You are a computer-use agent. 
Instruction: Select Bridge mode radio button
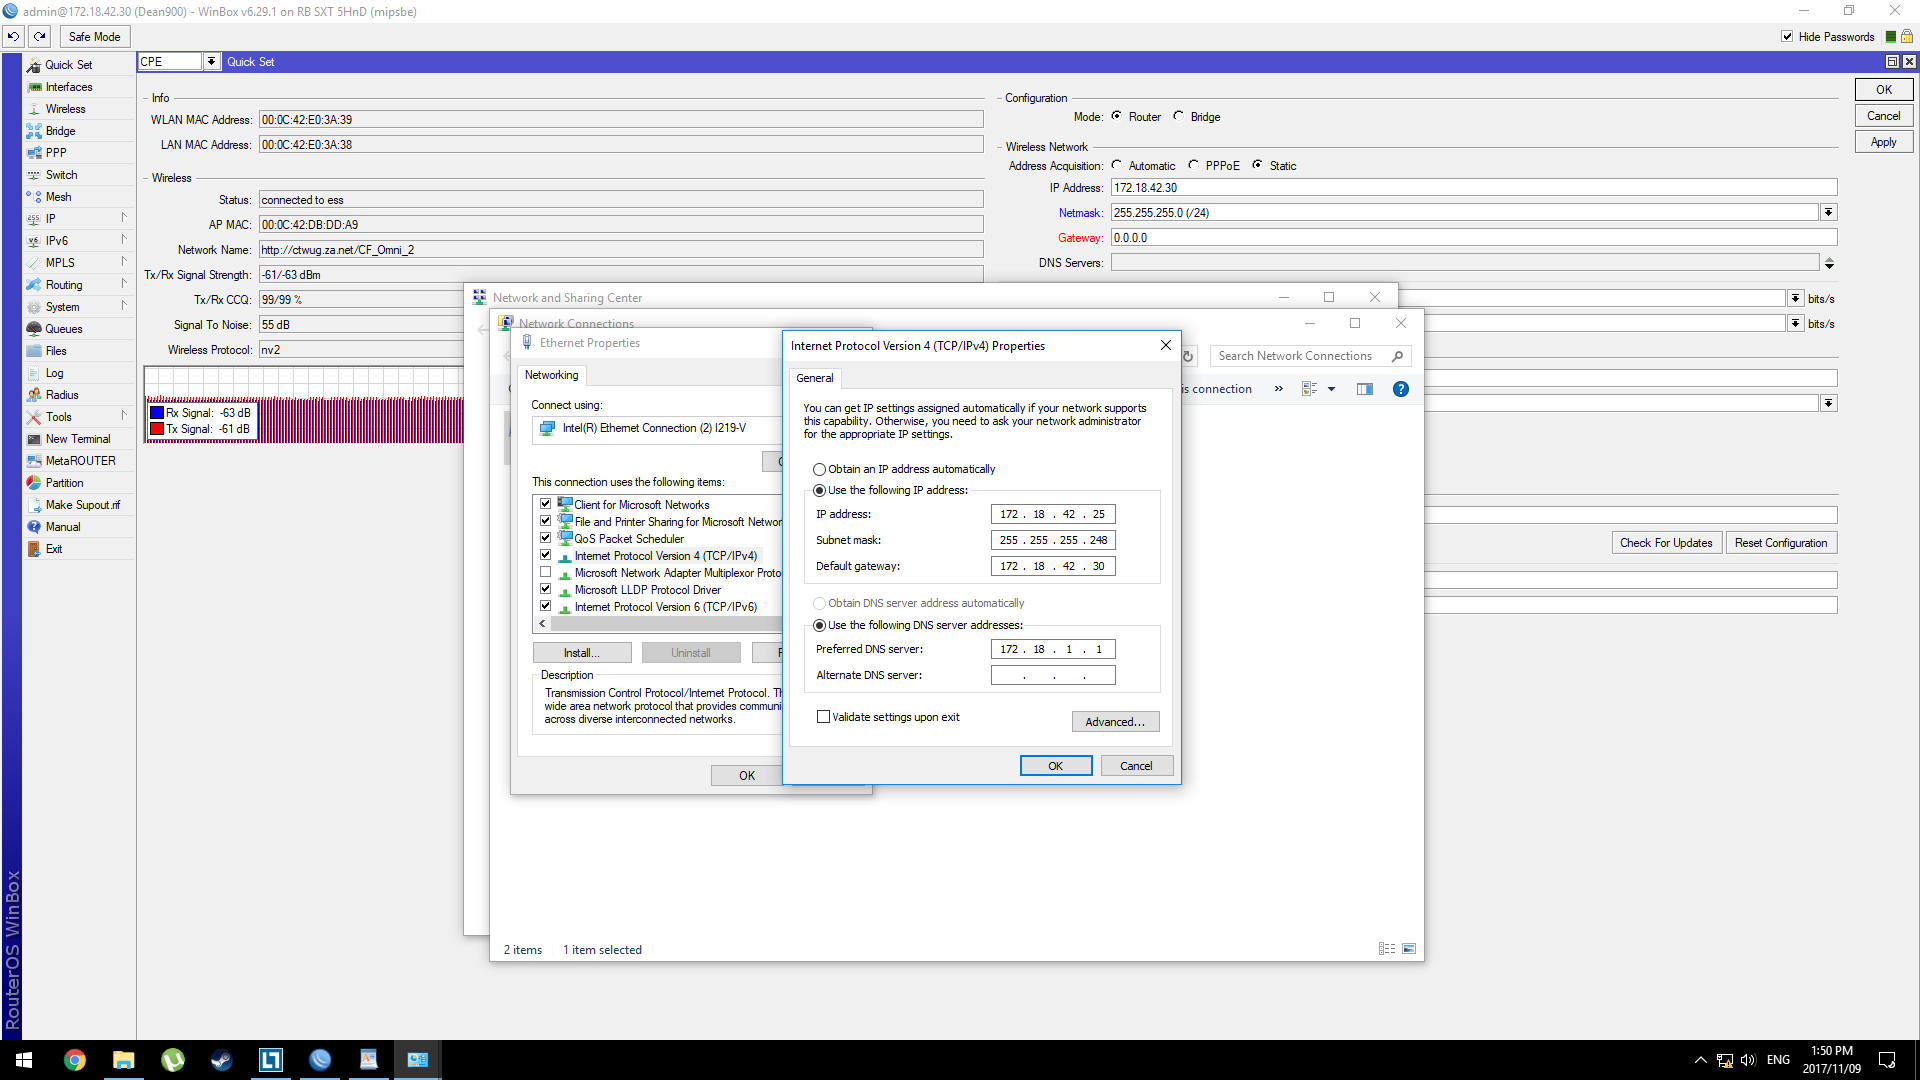pos(1179,116)
